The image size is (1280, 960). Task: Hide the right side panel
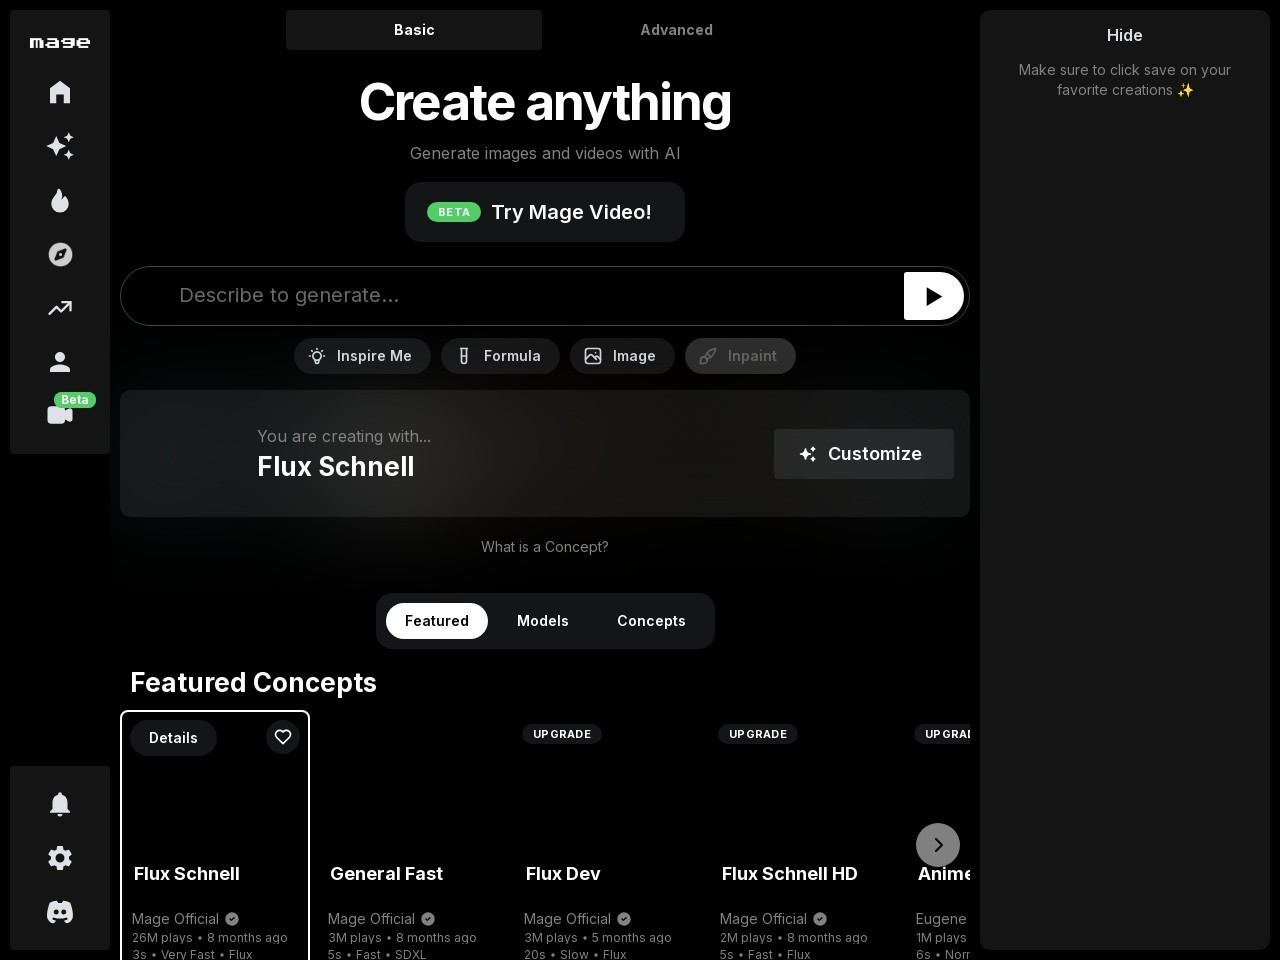(1124, 35)
